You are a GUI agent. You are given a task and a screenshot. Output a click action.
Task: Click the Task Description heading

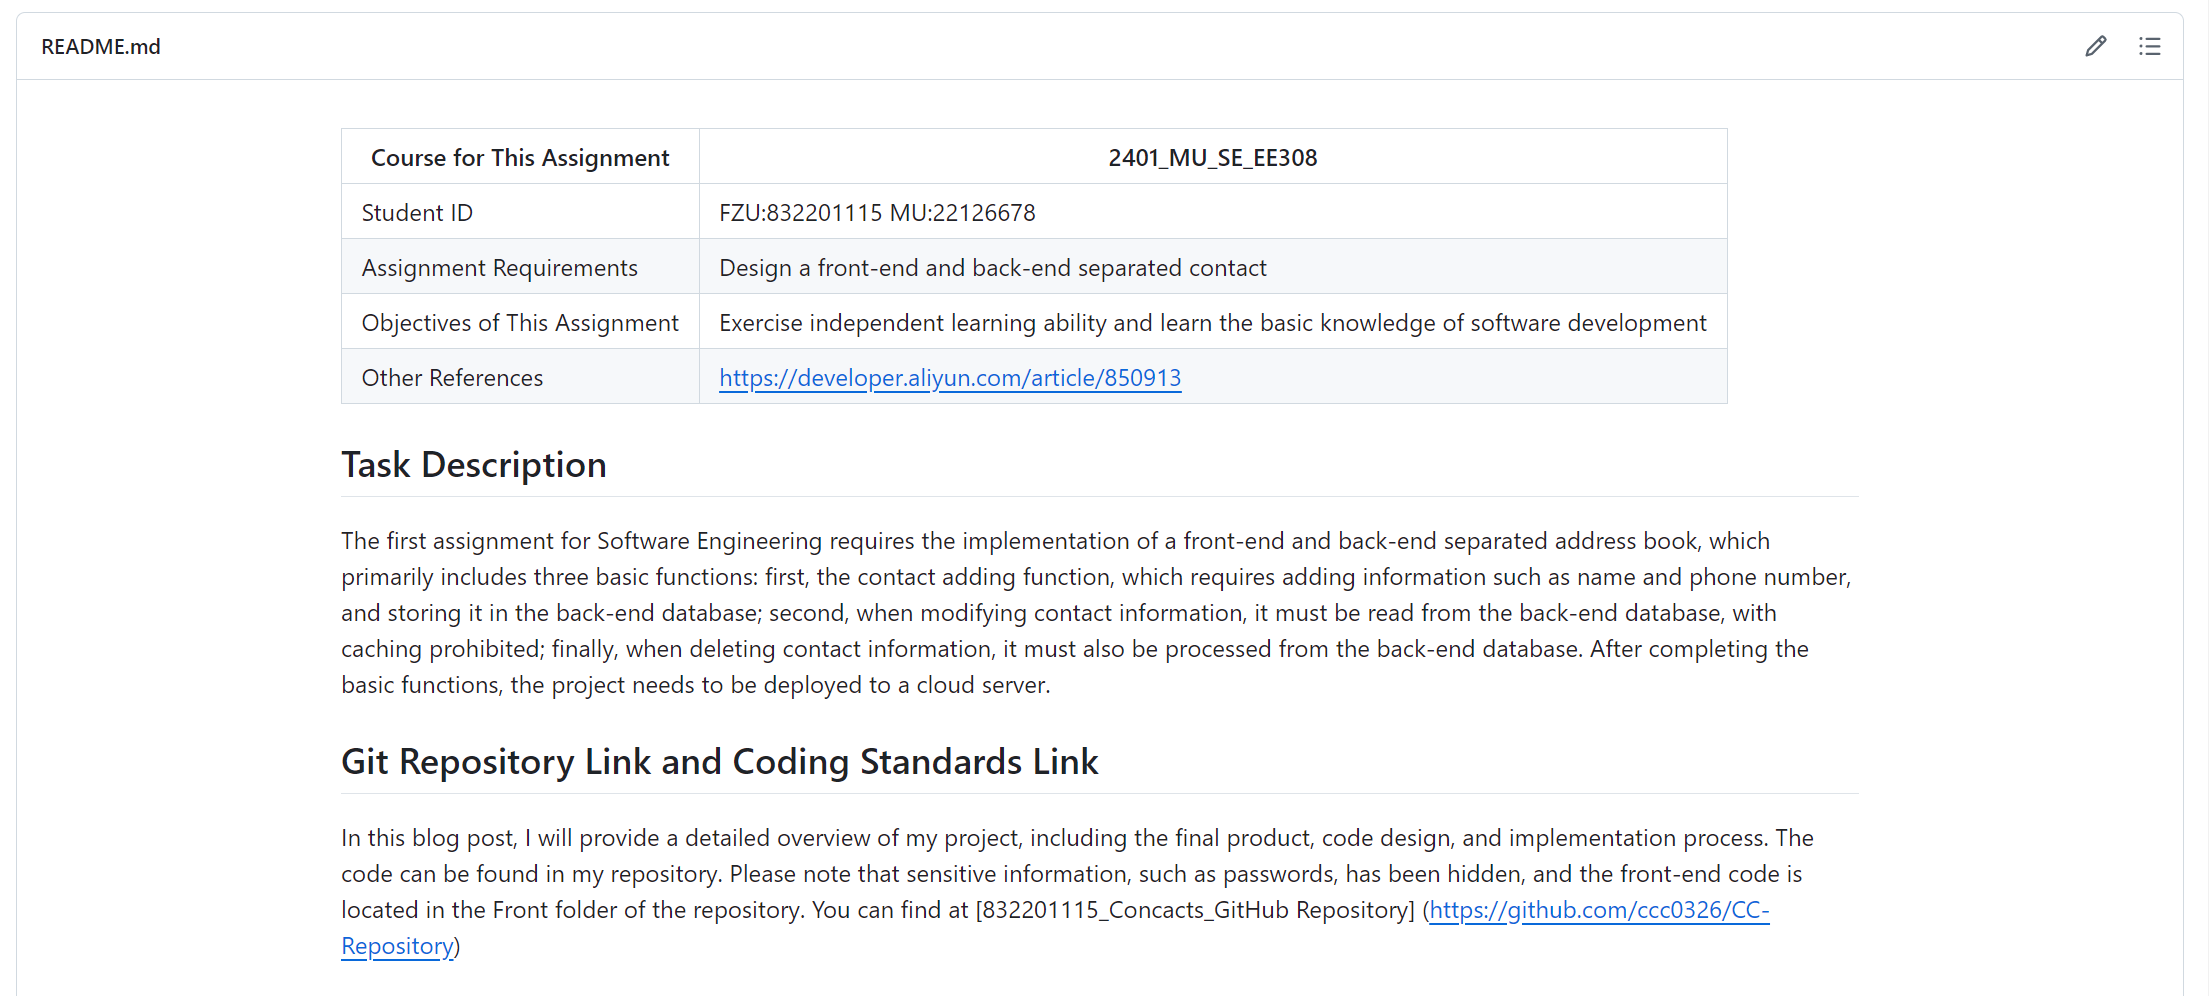point(473,465)
